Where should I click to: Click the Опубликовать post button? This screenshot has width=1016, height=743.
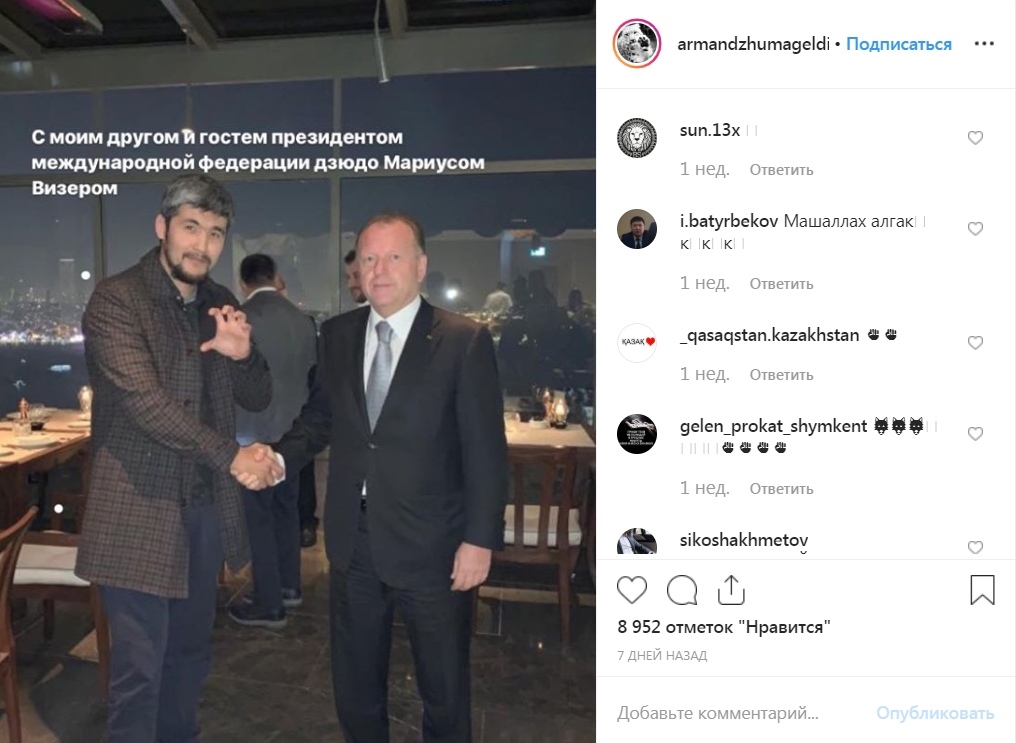click(935, 713)
